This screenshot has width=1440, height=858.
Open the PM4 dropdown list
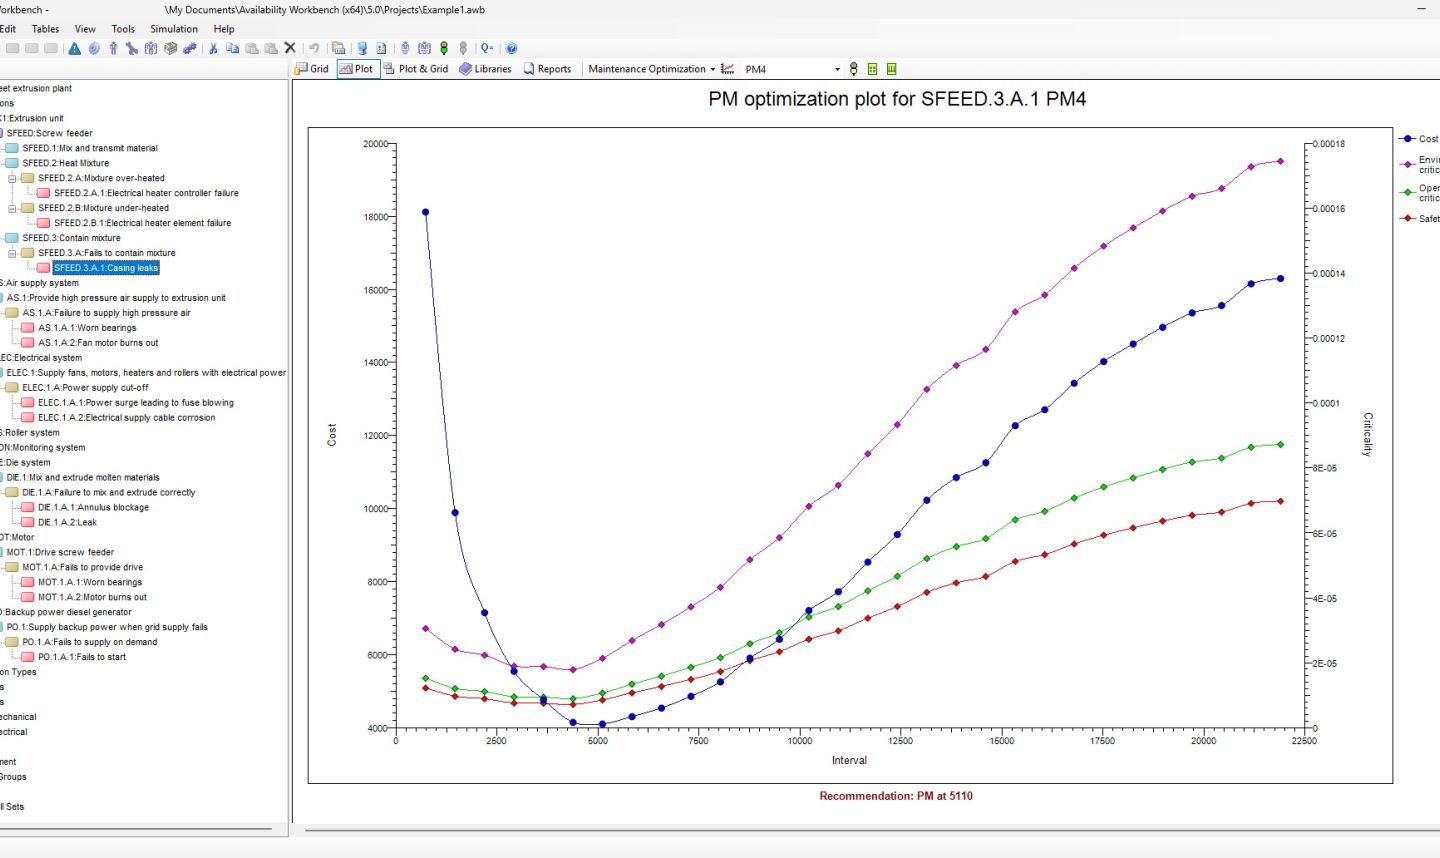tap(837, 68)
